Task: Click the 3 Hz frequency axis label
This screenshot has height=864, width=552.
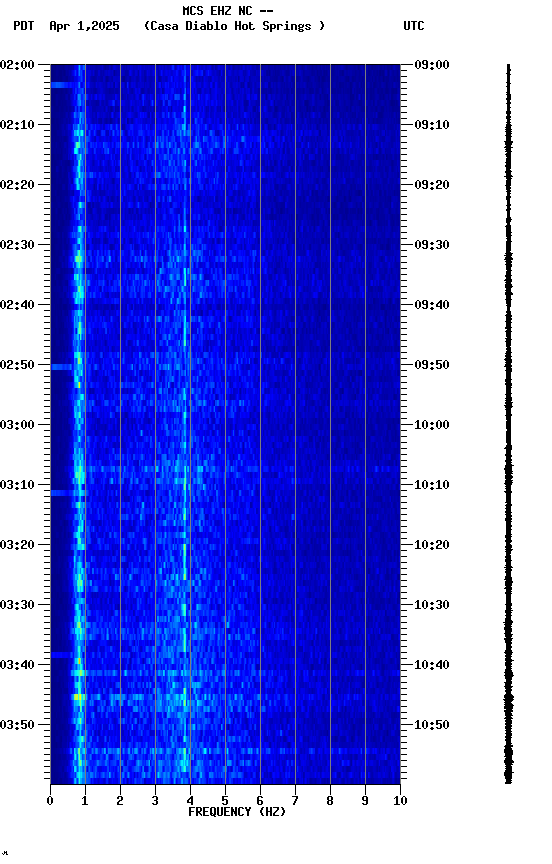Action: pyautogui.click(x=155, y=801)
